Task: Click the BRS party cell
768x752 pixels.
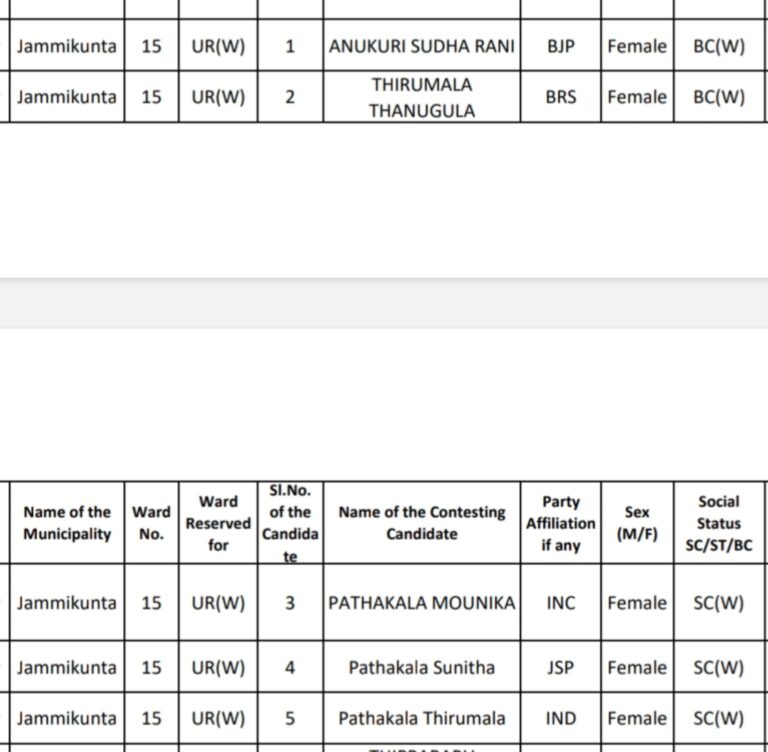Action: point(561,97)
